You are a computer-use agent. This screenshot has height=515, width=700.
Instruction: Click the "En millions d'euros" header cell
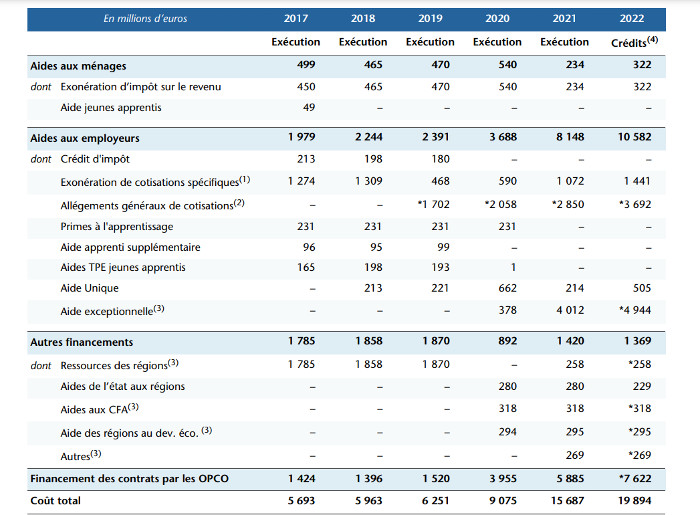(x=145, y=18)
